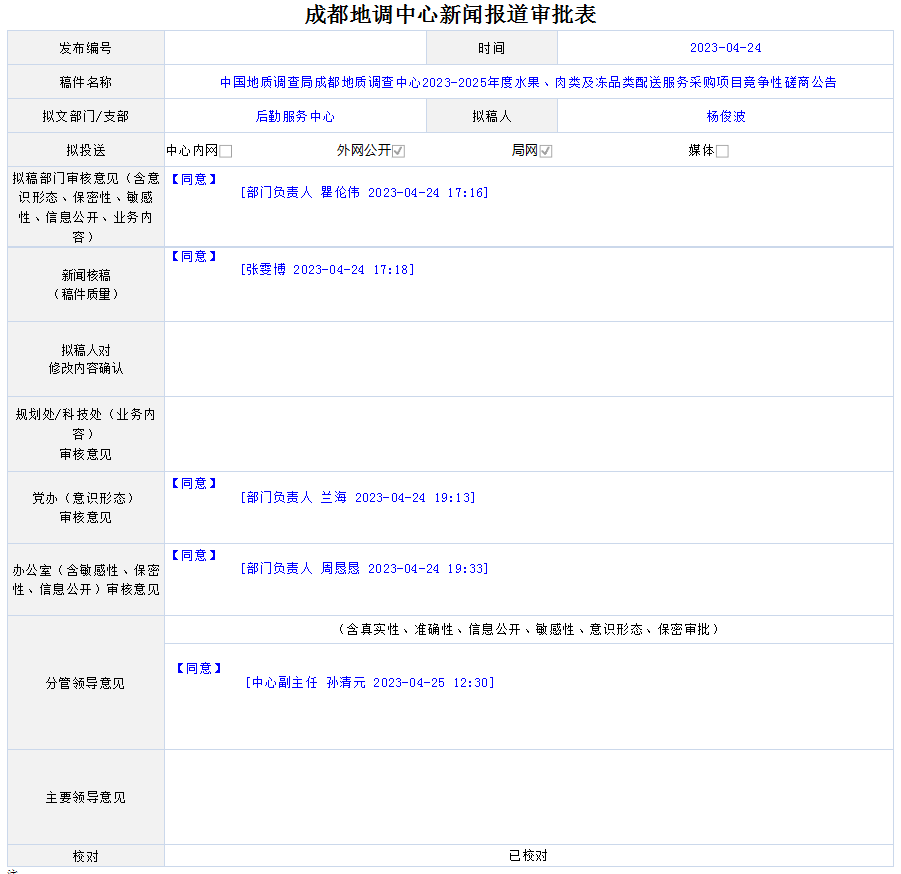Click the empty 发布编号 field
The width and height of the screenshot is (901, 874).
pyautogui.click(x=295, y=48)
